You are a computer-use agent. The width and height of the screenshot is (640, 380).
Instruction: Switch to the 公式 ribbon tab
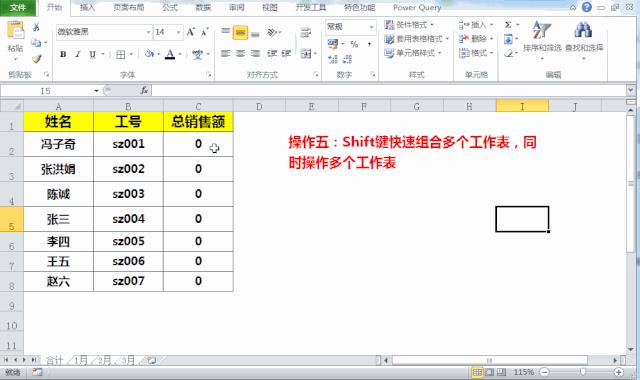[170, 7]
